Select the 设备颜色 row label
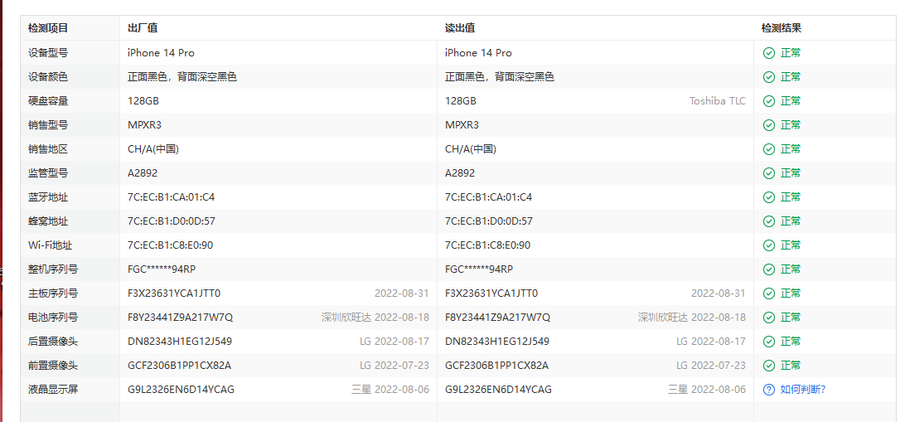The width and height of the screenshot is (900, 422). (48, 77)
